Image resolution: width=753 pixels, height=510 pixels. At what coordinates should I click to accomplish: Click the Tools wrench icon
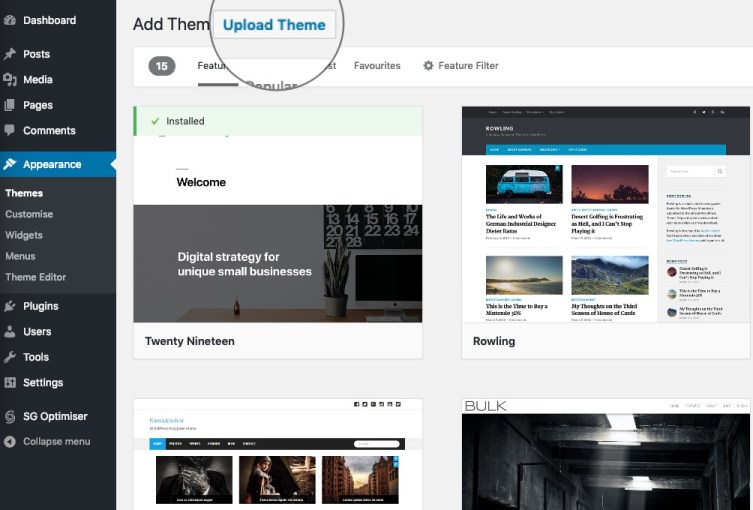click(x=9, y=357)
